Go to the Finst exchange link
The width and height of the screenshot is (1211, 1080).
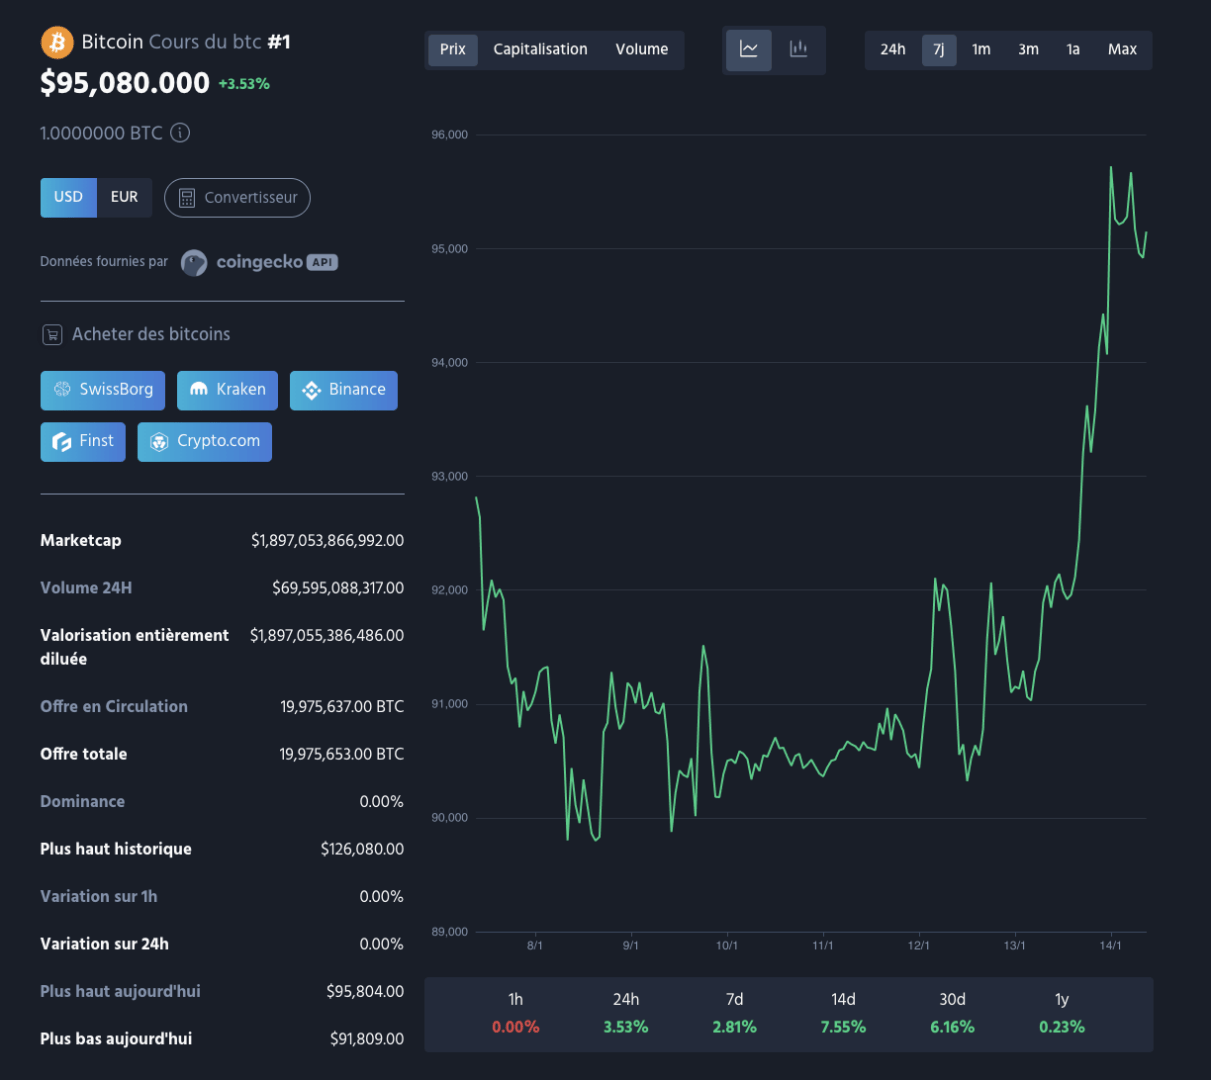click(83, 441)
